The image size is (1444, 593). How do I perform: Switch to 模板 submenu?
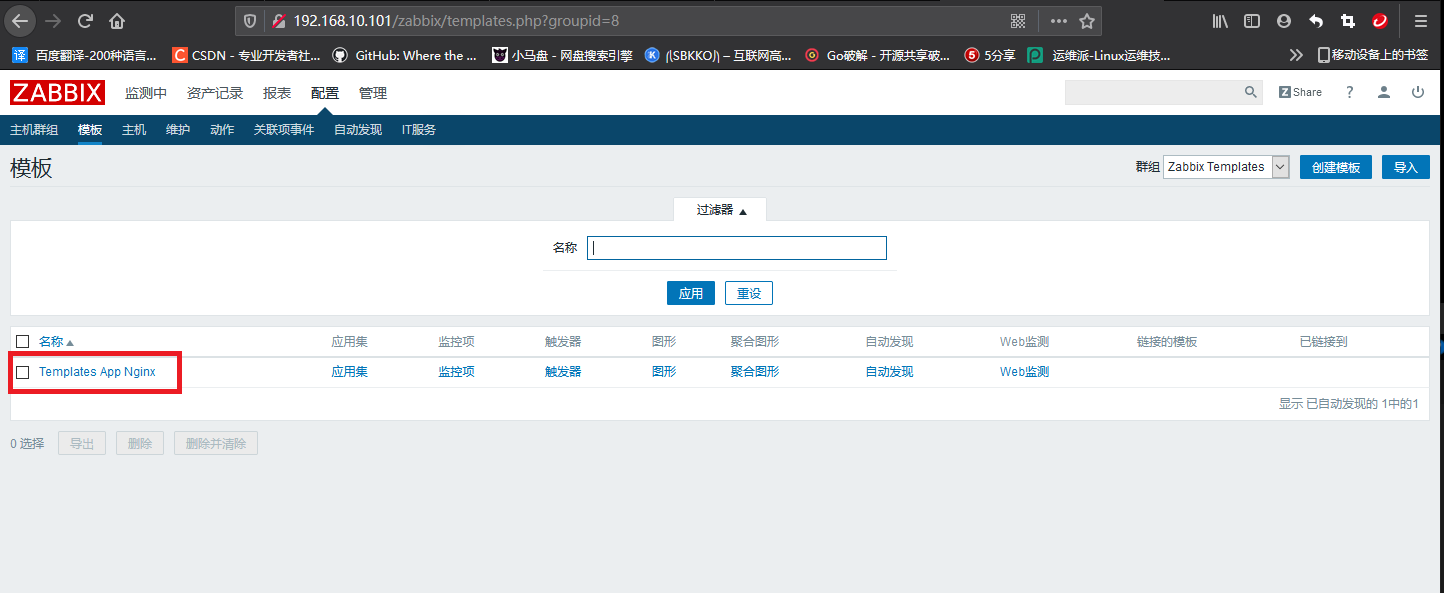[x=90, y=130]
